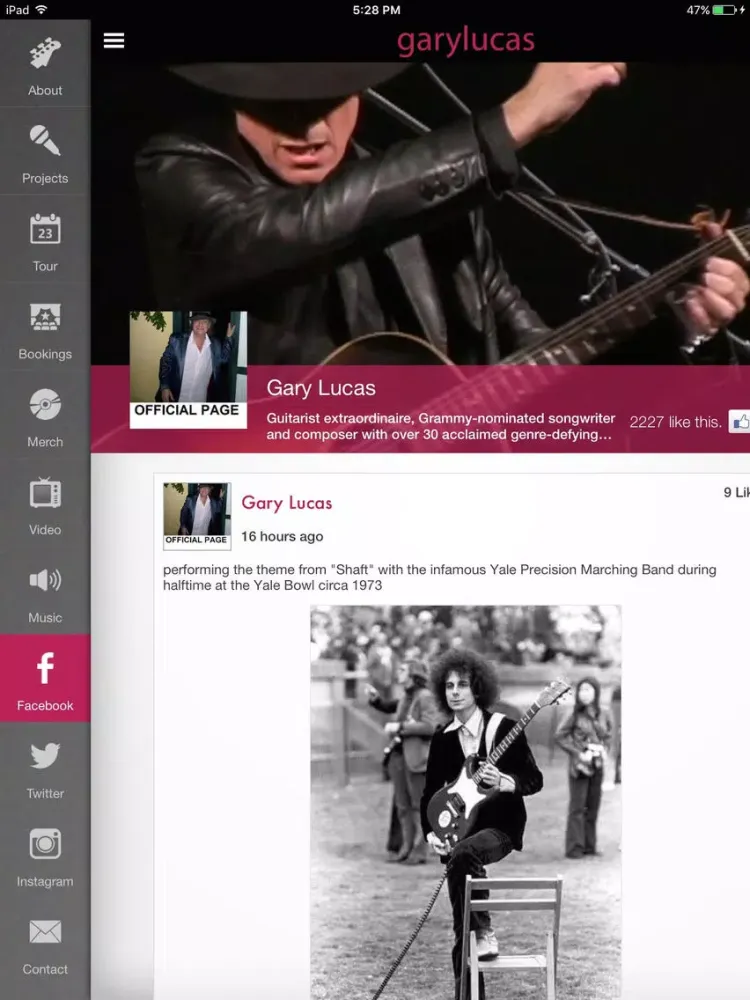Image resolution: width=750 pixels, height=1000 pixels.
Task: Tap the page description starting 'Guitarist extraordinaire'
Action: pos(441,427)
